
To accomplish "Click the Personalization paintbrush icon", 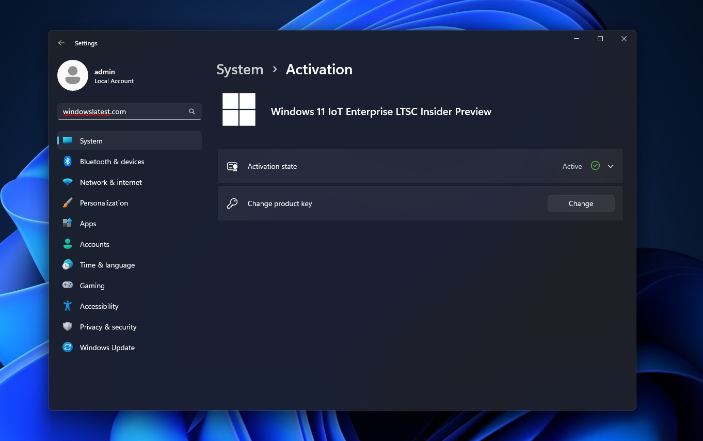I will pyautogui.click(x=67, y=203).
